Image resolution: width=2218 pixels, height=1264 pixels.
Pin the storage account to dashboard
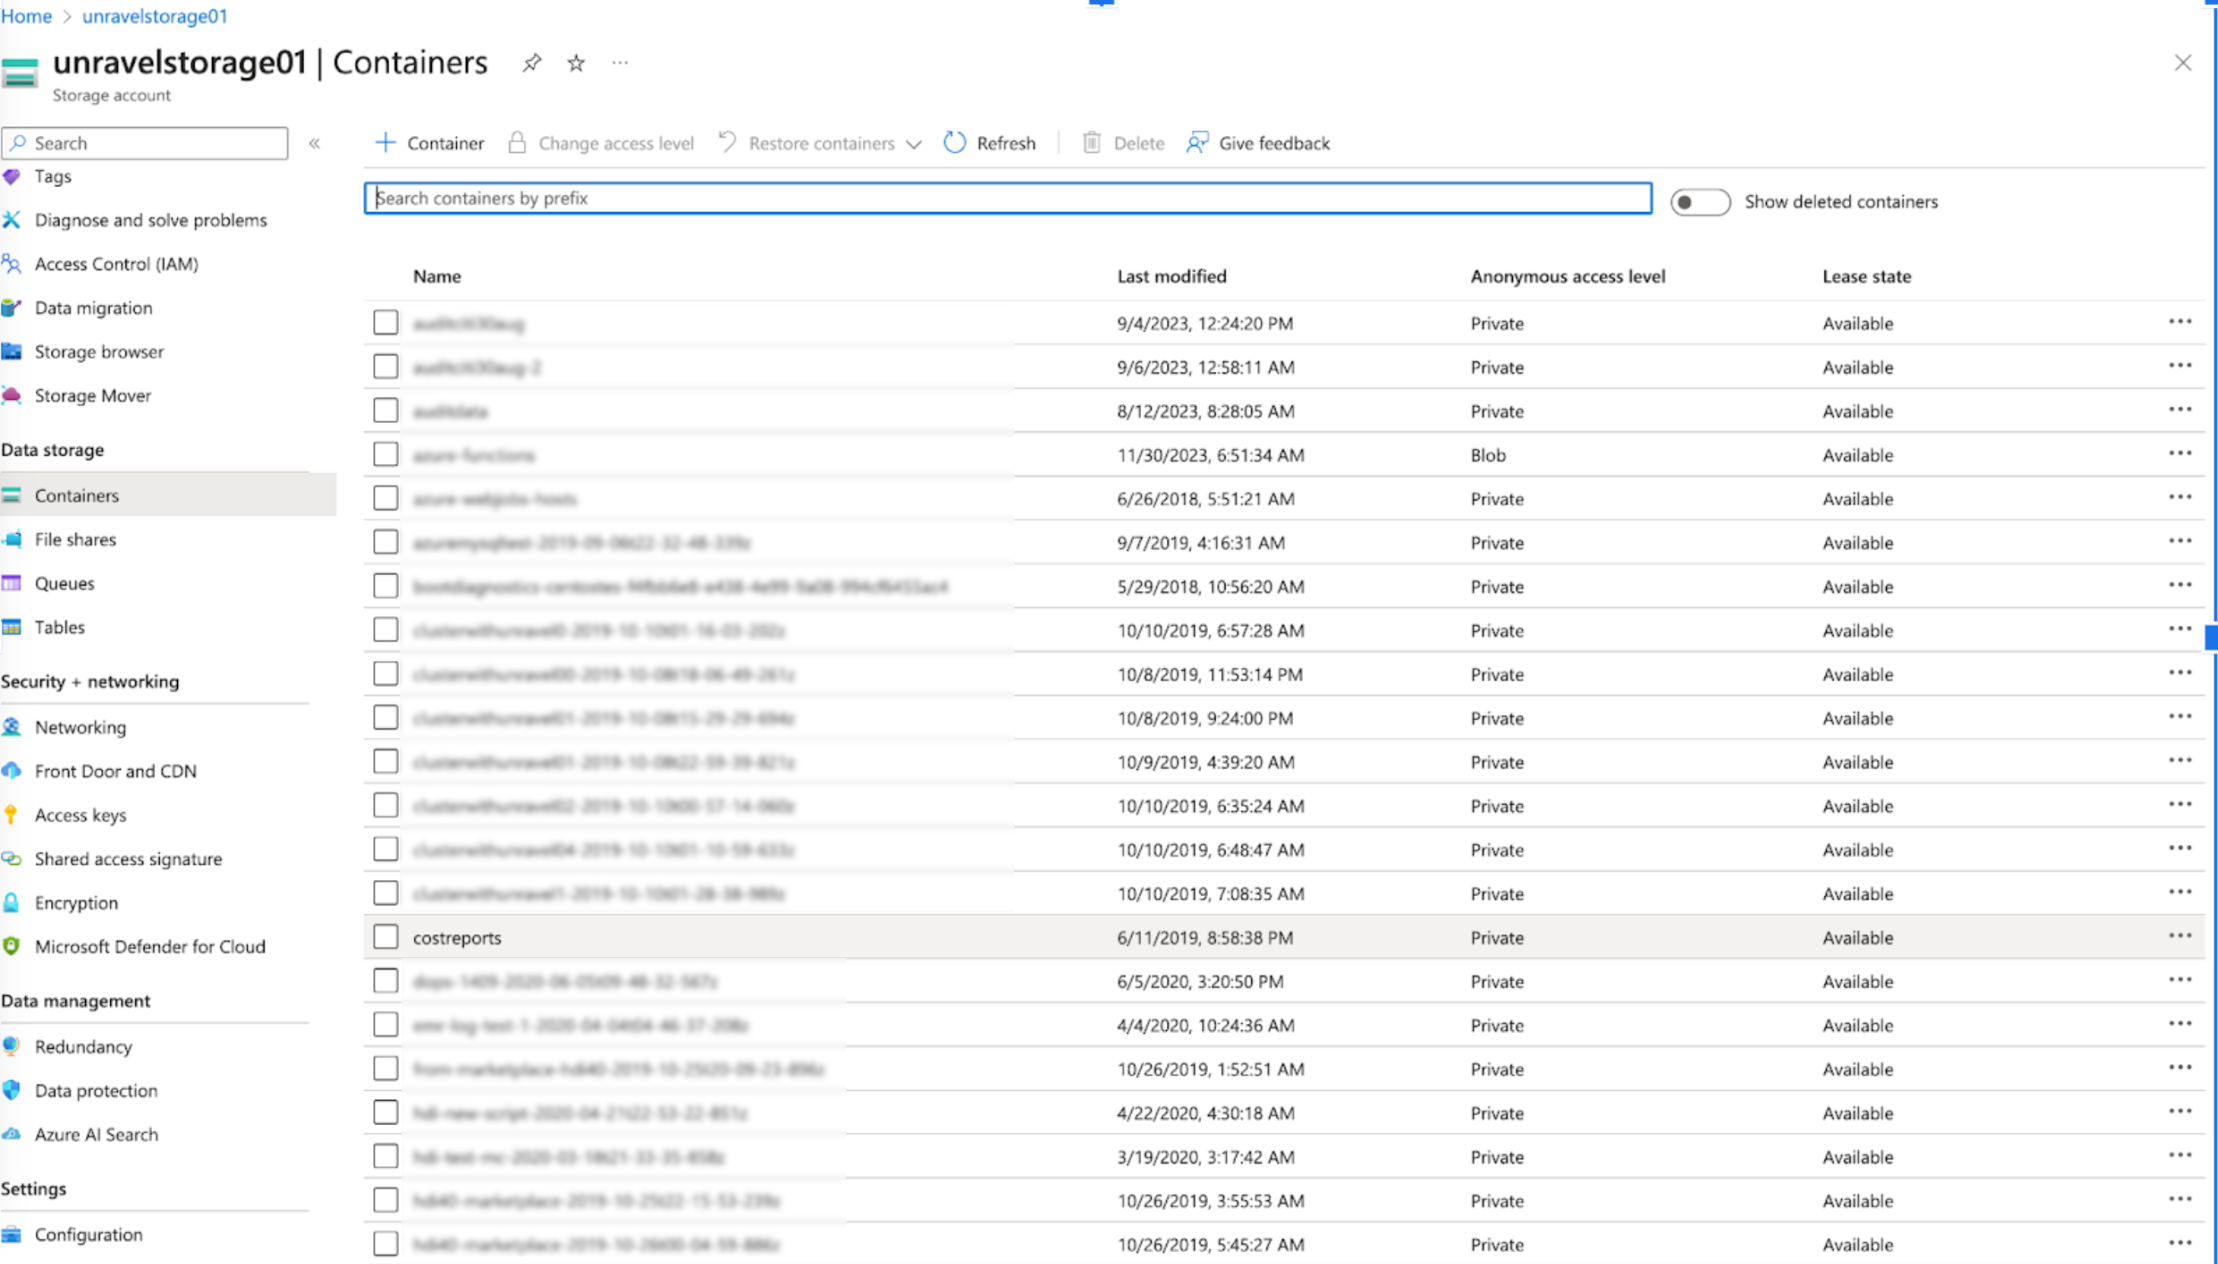tap(532, 63)
